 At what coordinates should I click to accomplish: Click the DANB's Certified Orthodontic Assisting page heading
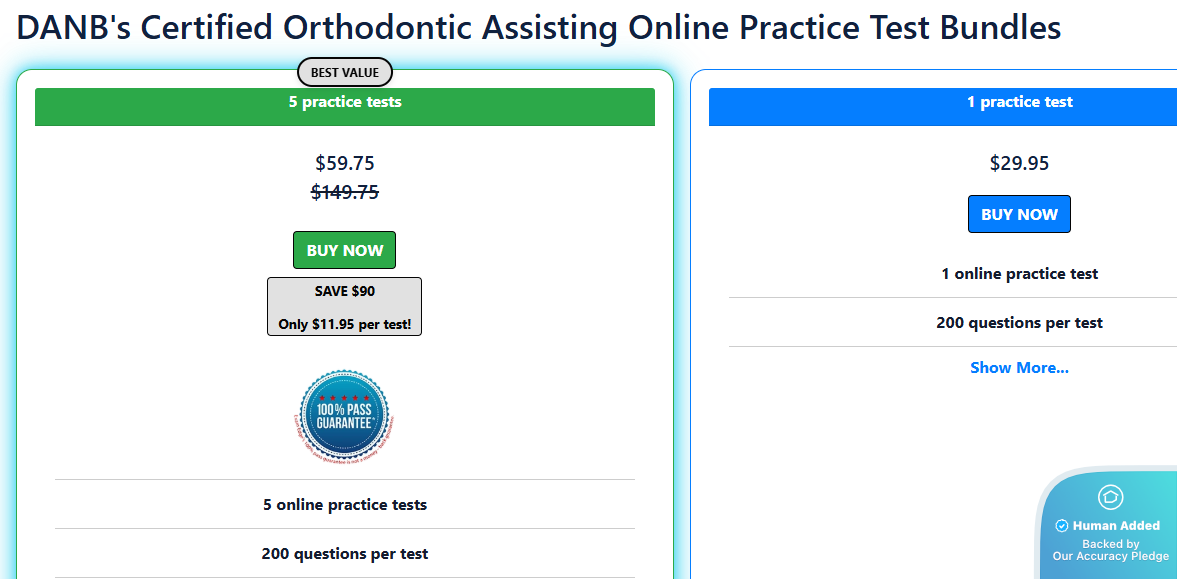click(539, 27)
